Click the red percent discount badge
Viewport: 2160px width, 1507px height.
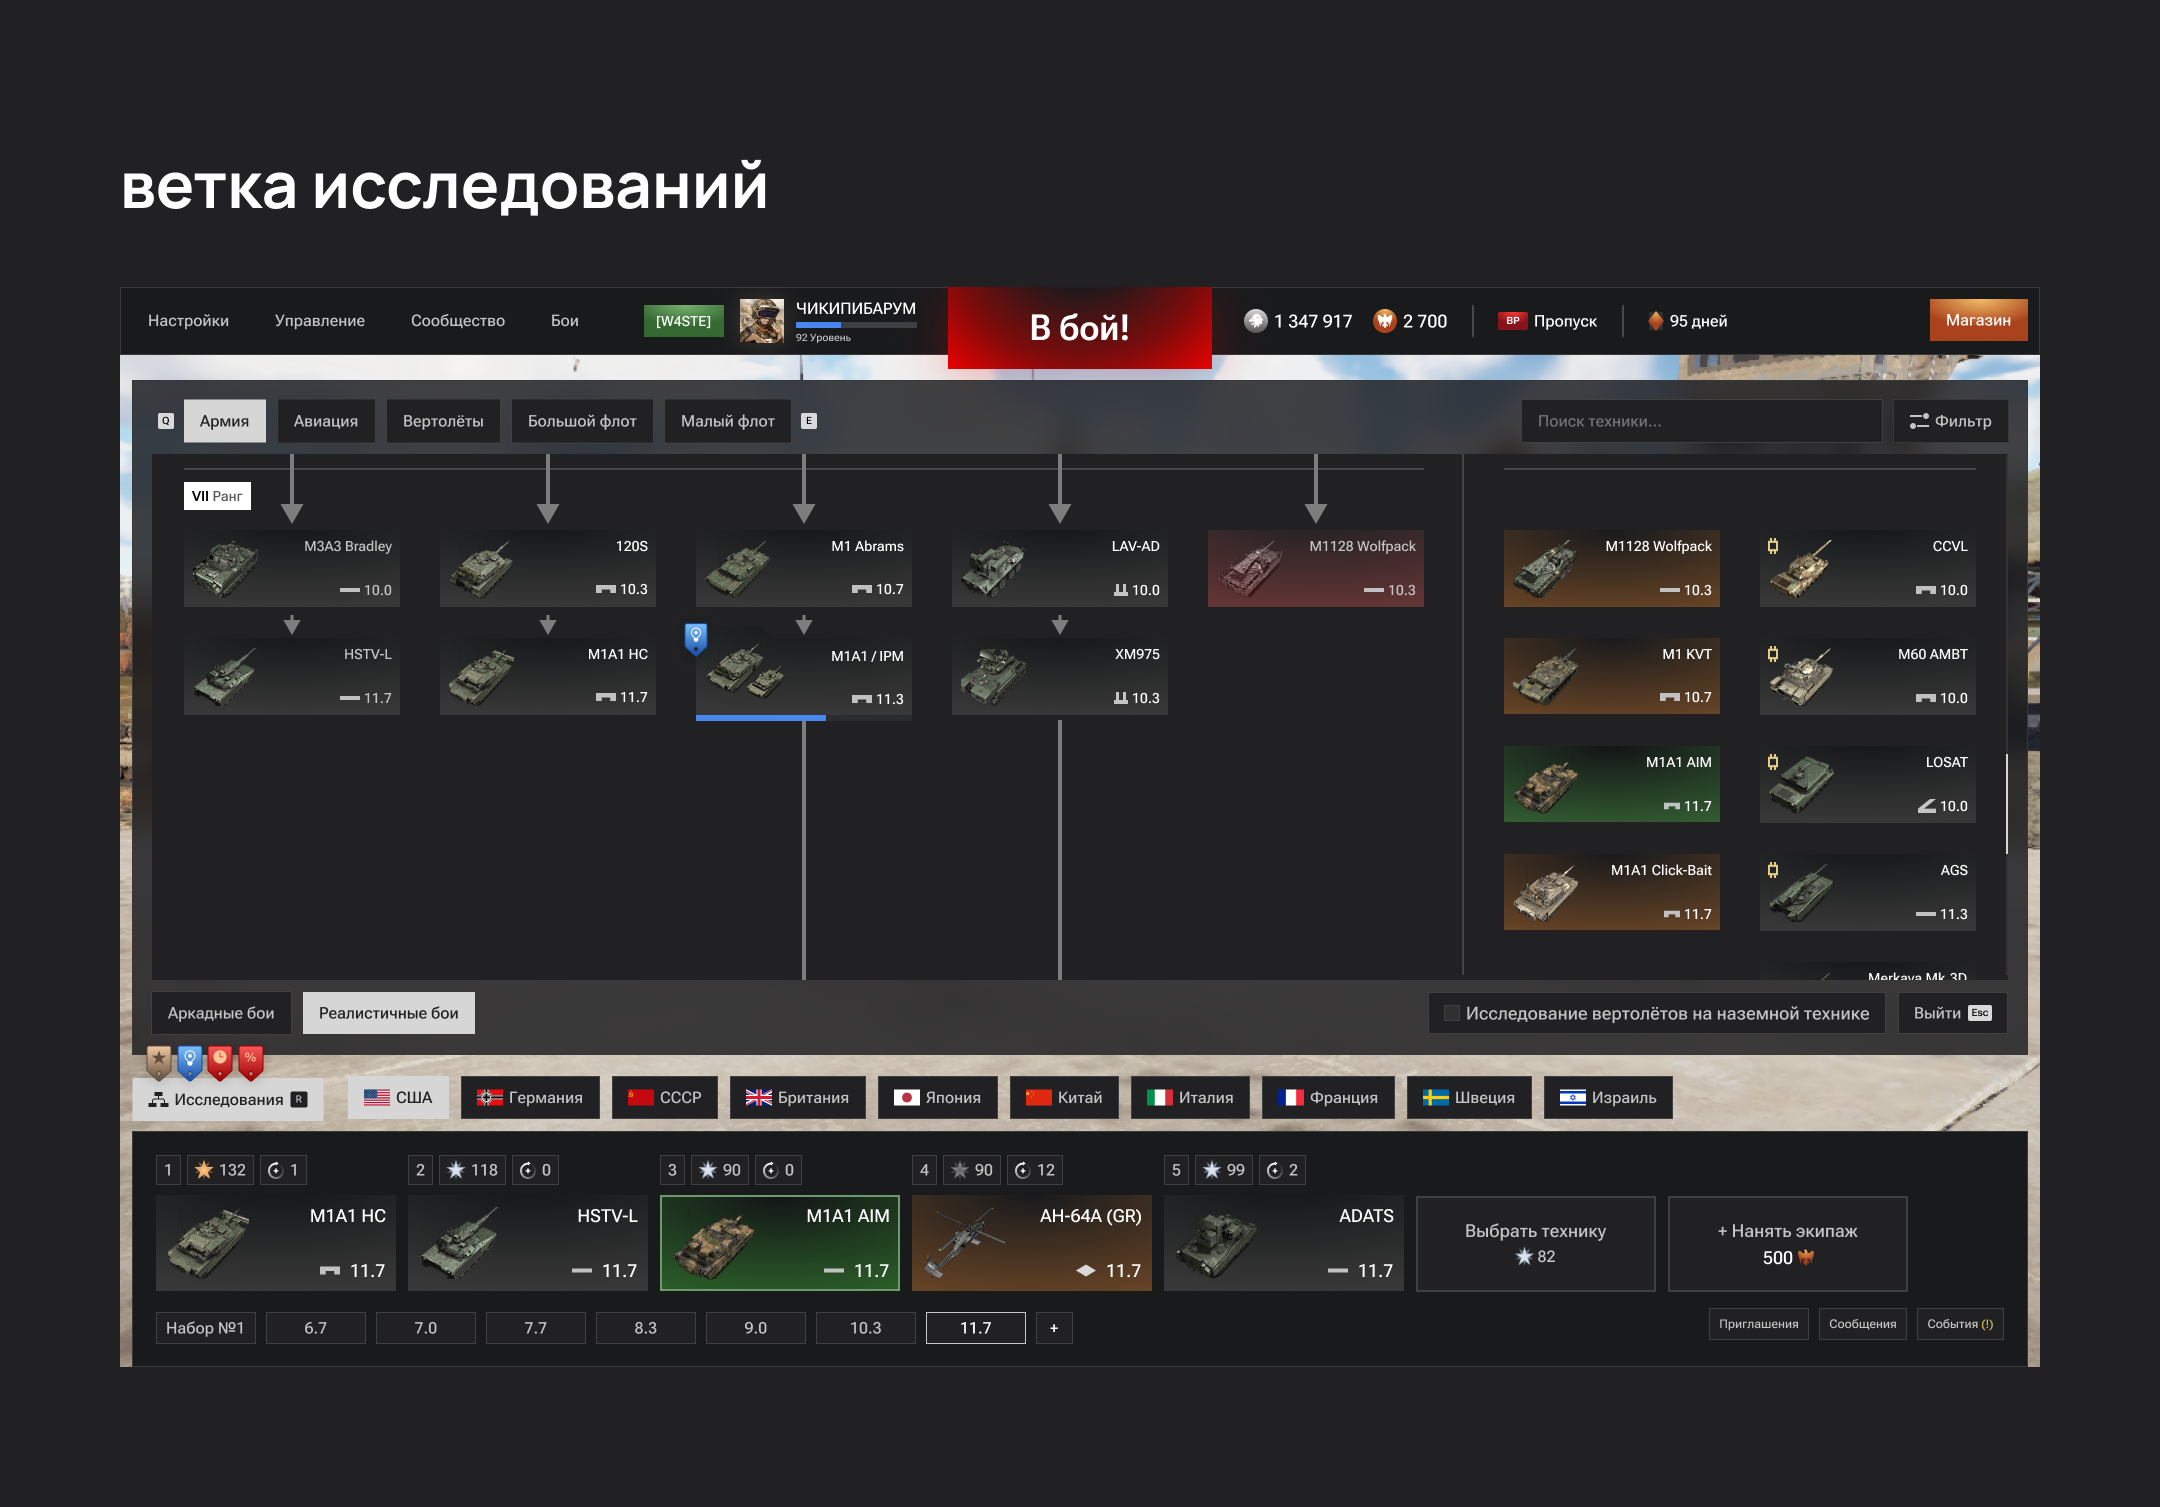pyautogui.click(x=251, y=1061)
